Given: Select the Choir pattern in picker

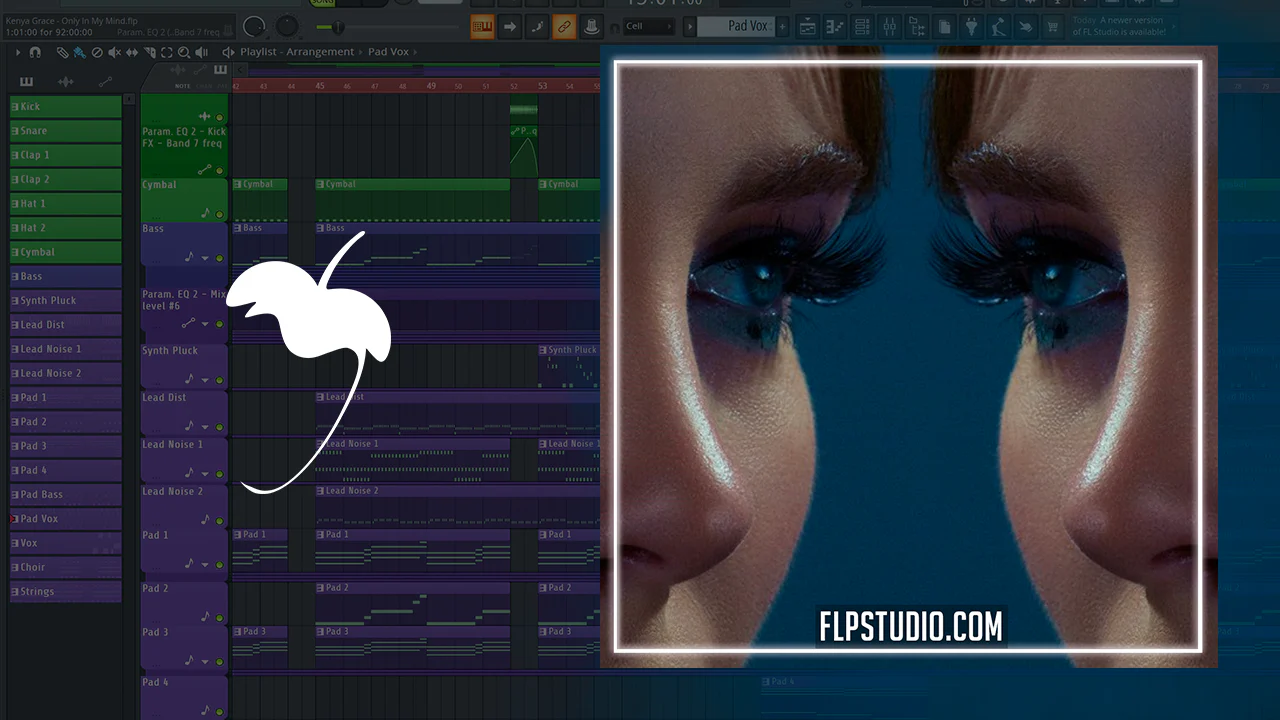Looking at the screenshot, I should [66, 567].
